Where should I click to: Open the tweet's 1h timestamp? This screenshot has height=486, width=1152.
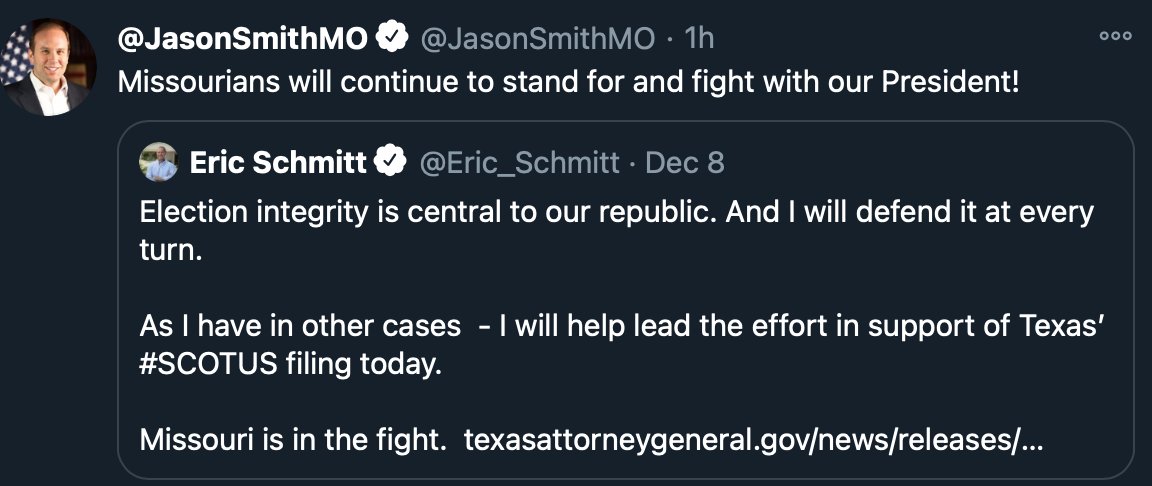click(x=699, y=38)
